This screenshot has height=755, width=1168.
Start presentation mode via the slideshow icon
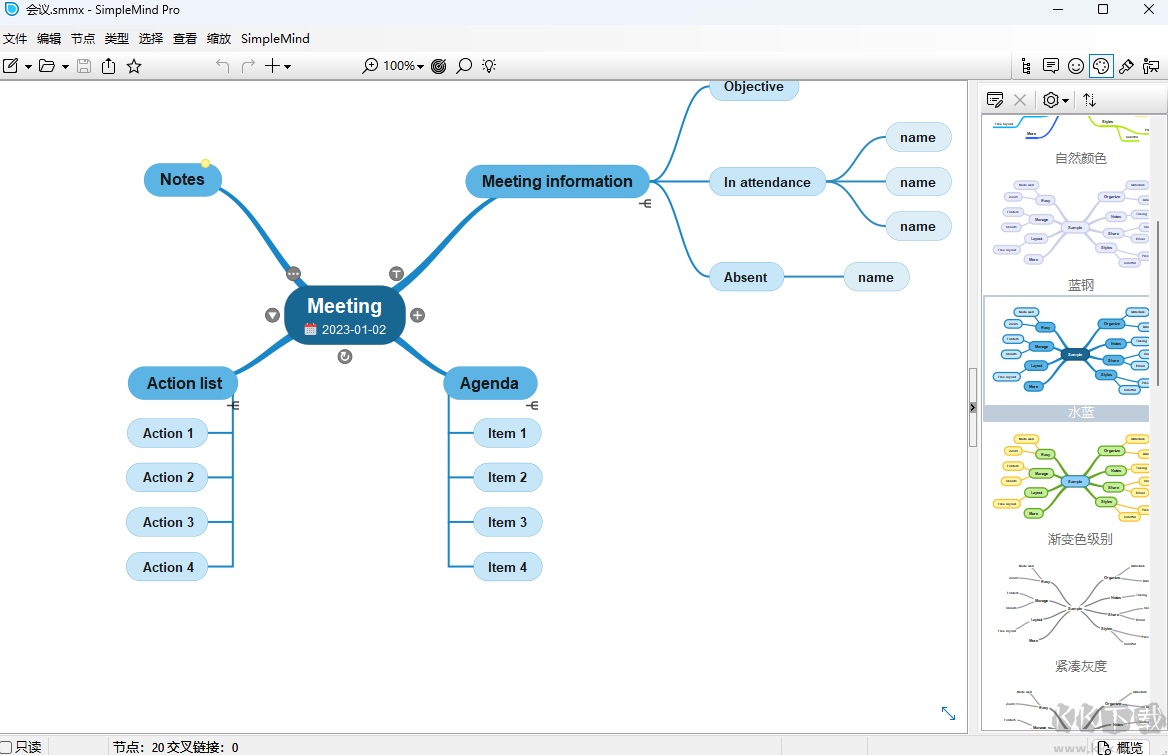click(x=1151, y=65)
